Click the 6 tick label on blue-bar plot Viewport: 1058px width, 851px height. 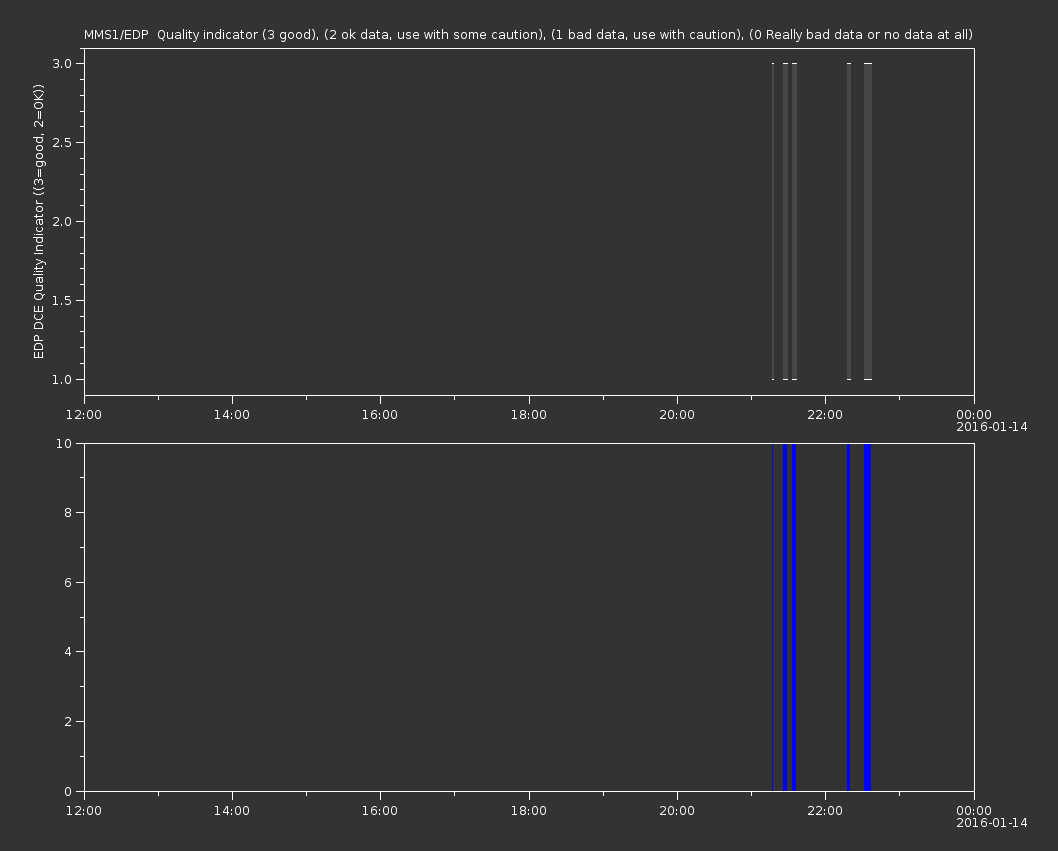68,582
